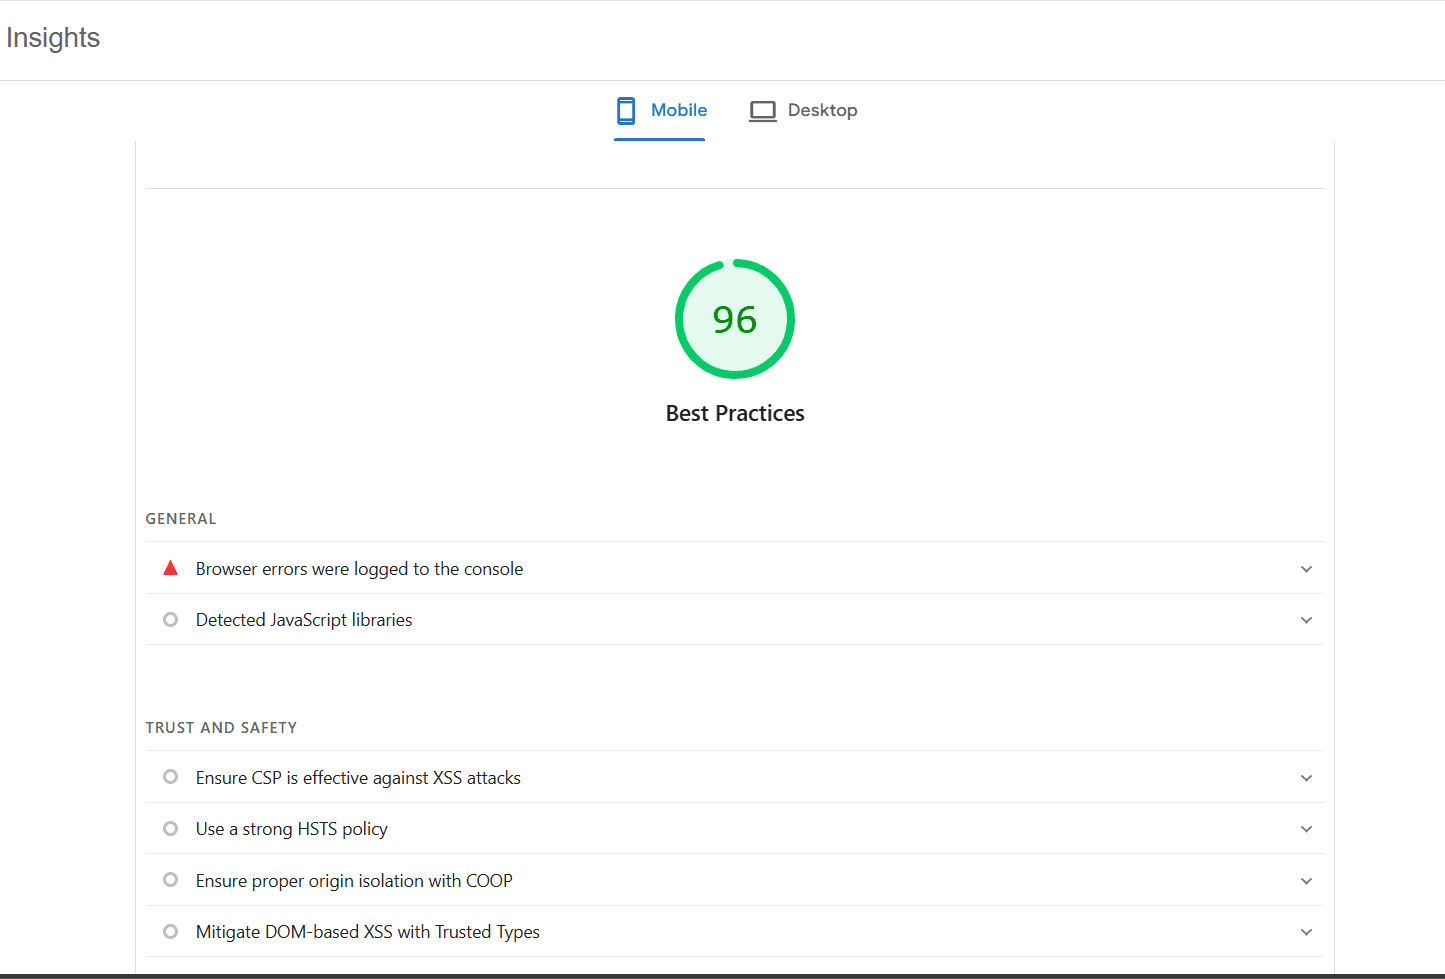Expand Ensure proper origin isolation COOP chevron
1445x979 pixels.
pos(1306,881)
